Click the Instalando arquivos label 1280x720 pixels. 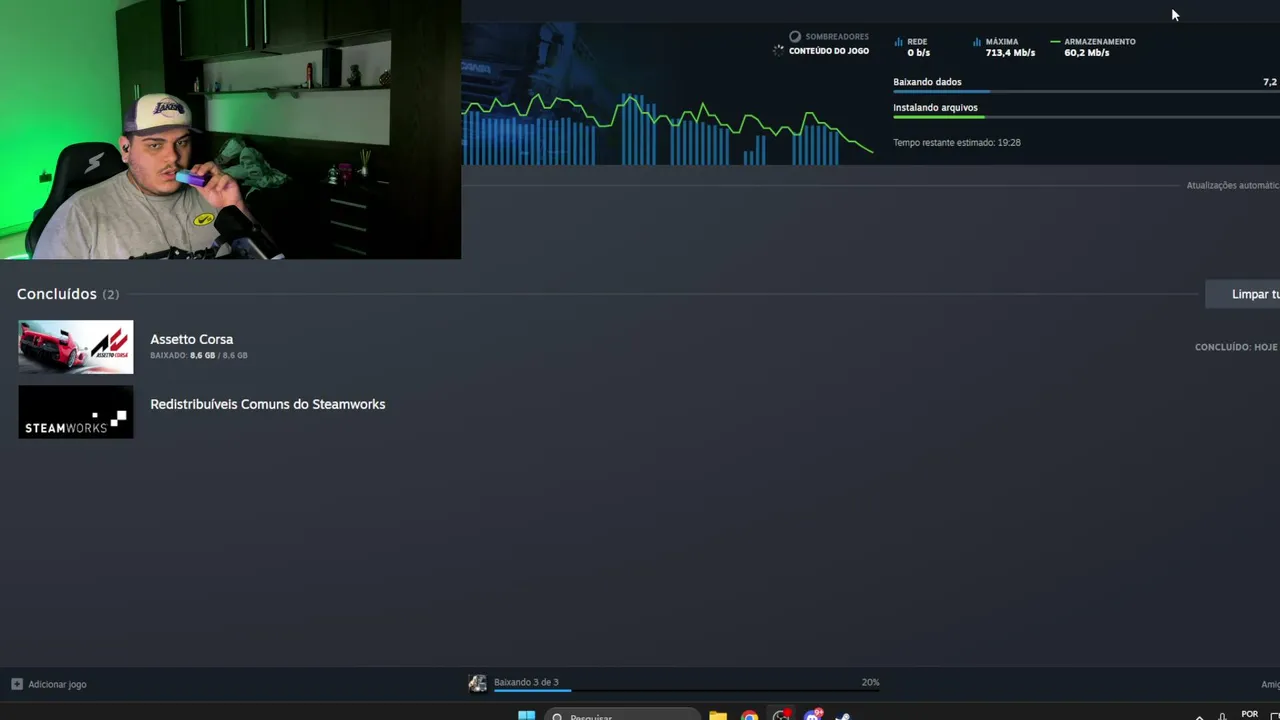pyautogui.click(x=935, y=107)
